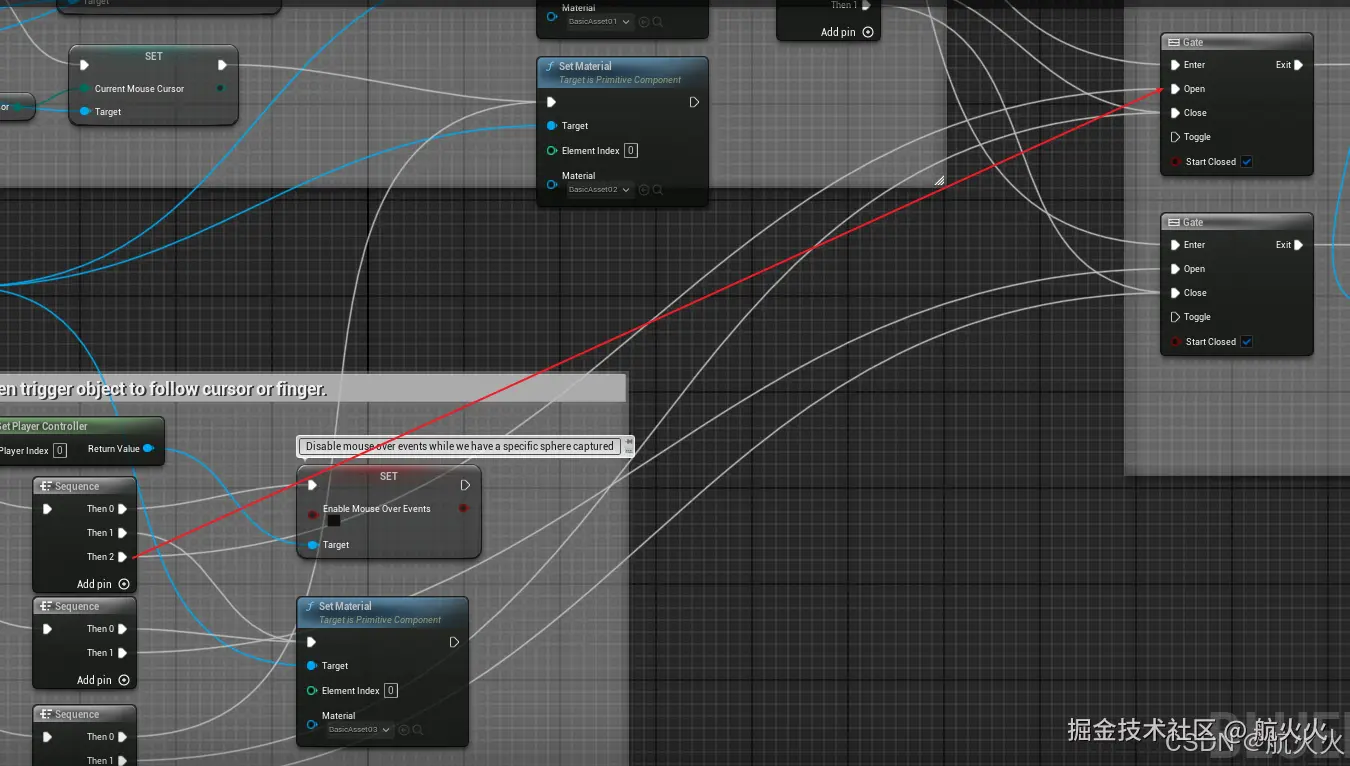Click the comment box resize handle beside the BasicAsset02 Set Material node
This screenshot has width=1350, height=766.
point(939,181)
